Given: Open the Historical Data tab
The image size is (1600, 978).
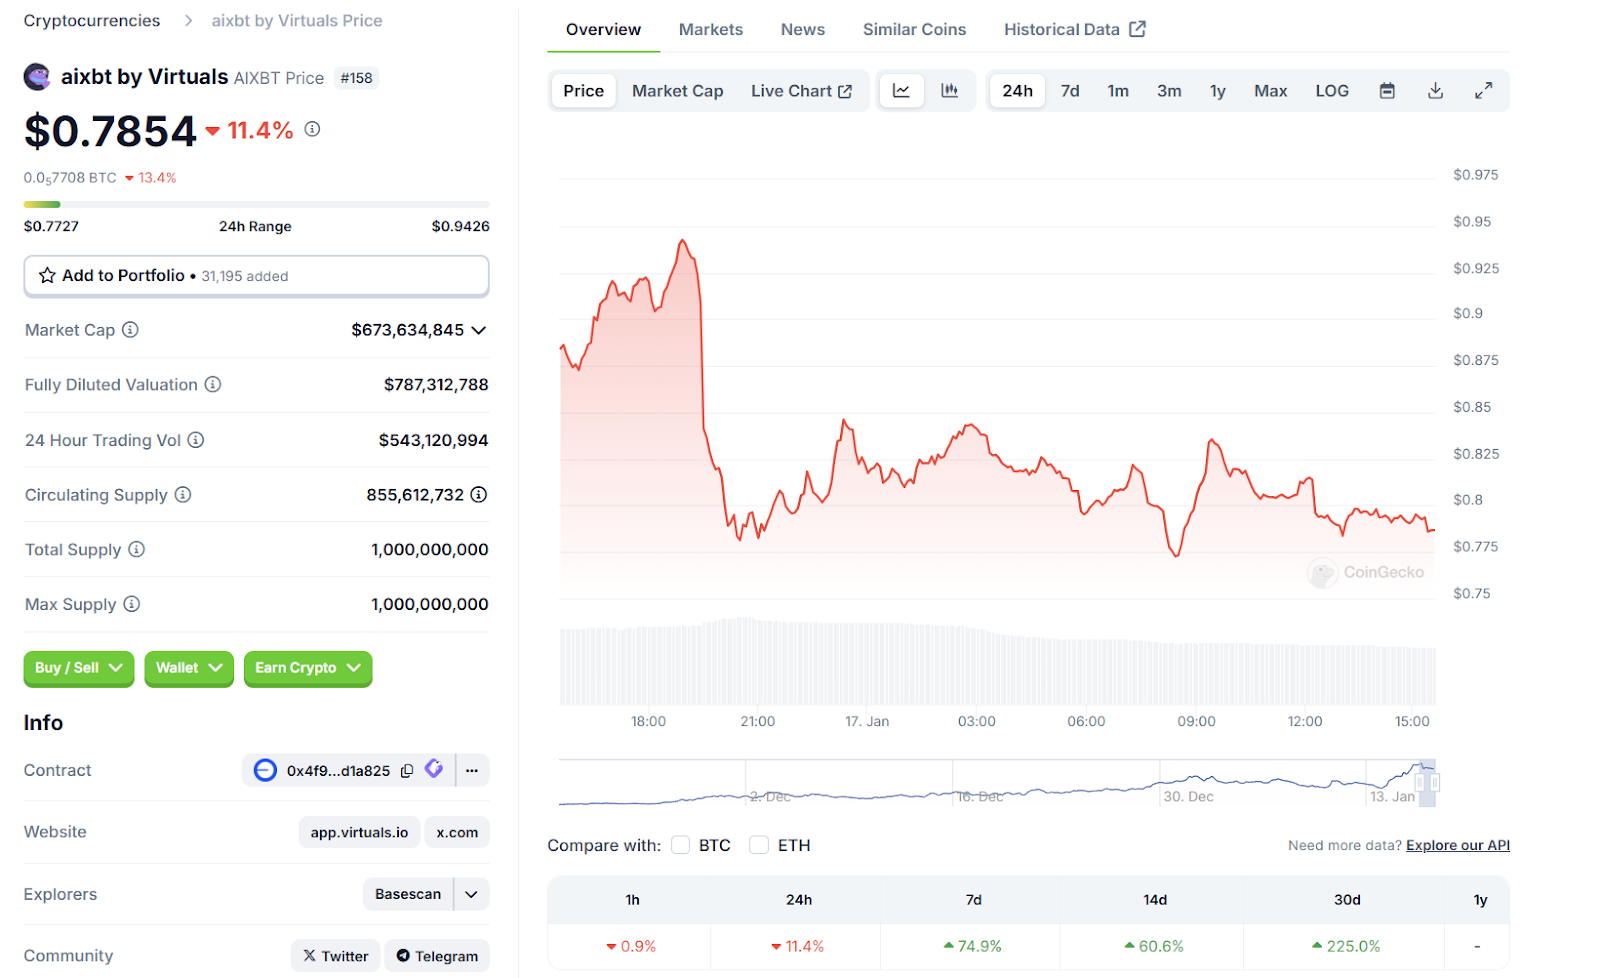Looking at the screenshot, I should point(1075,30).
